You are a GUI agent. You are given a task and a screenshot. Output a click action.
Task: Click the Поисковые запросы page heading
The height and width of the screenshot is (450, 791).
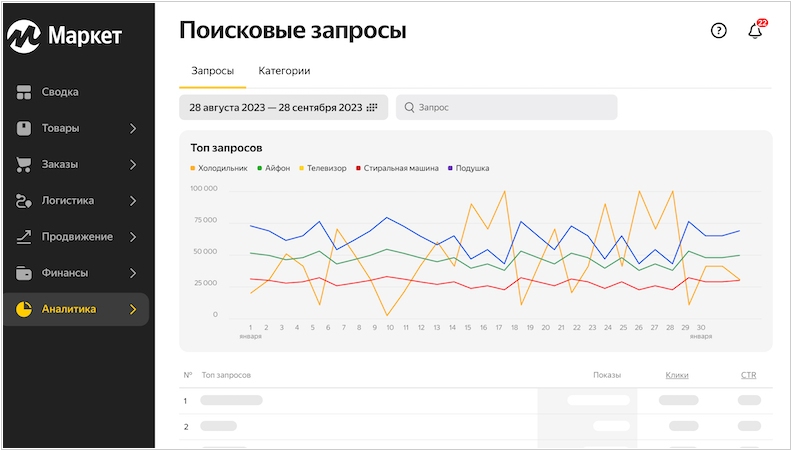(293, 30)
